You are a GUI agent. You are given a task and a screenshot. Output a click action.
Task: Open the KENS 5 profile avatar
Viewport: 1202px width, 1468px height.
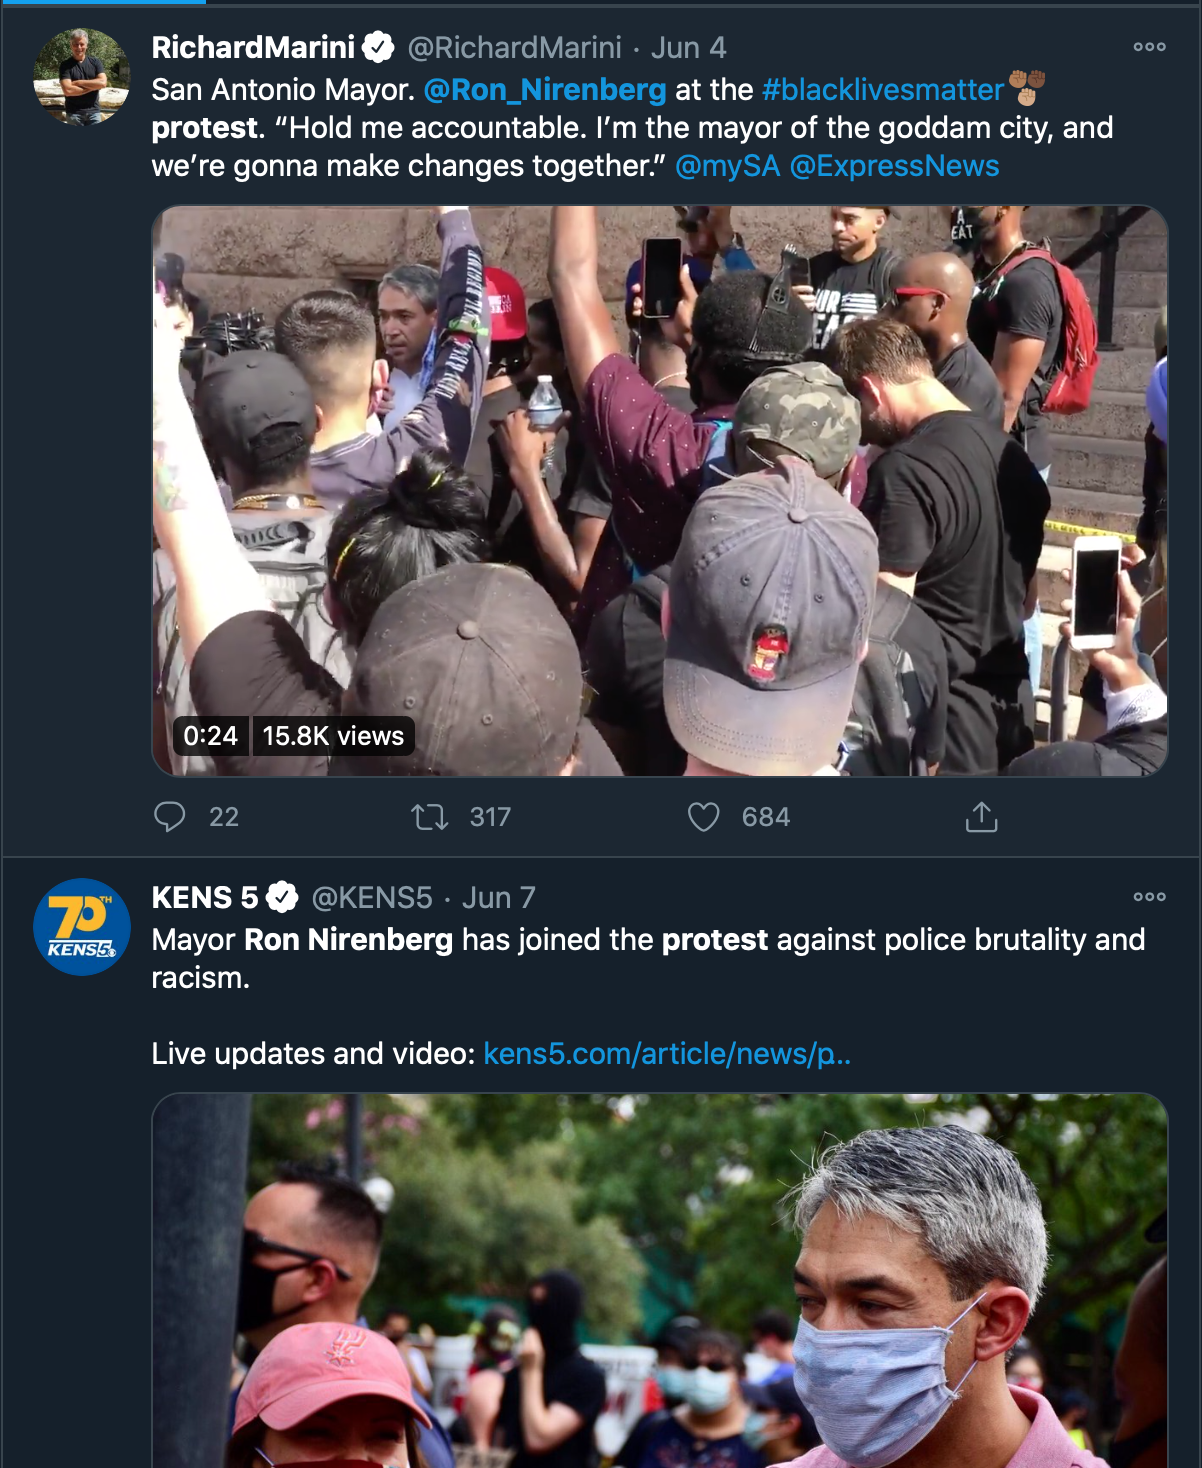82,927
